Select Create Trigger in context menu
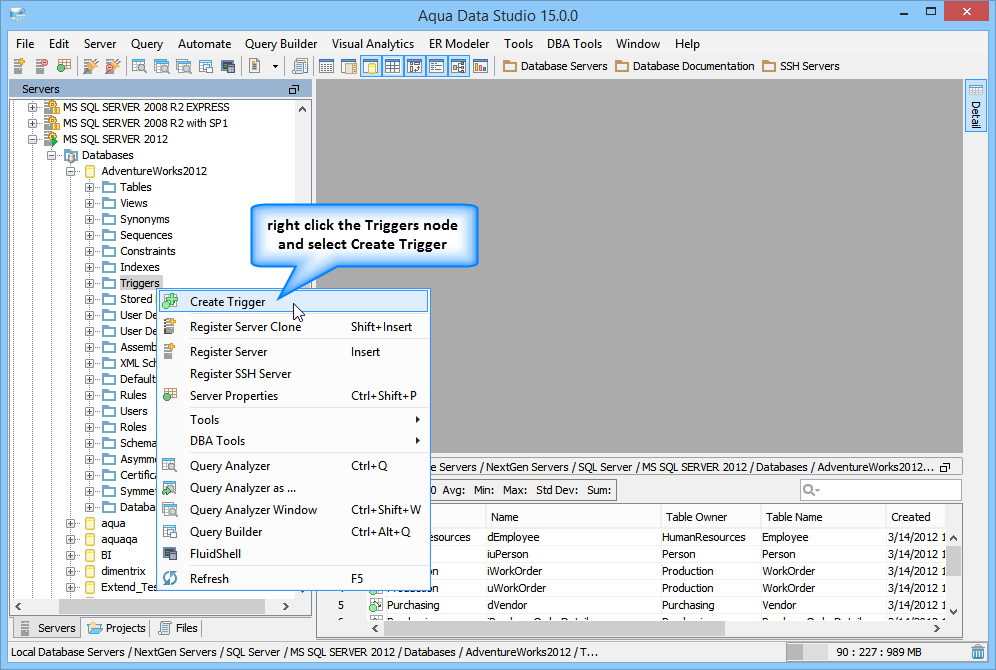 (x=293, y=302)
